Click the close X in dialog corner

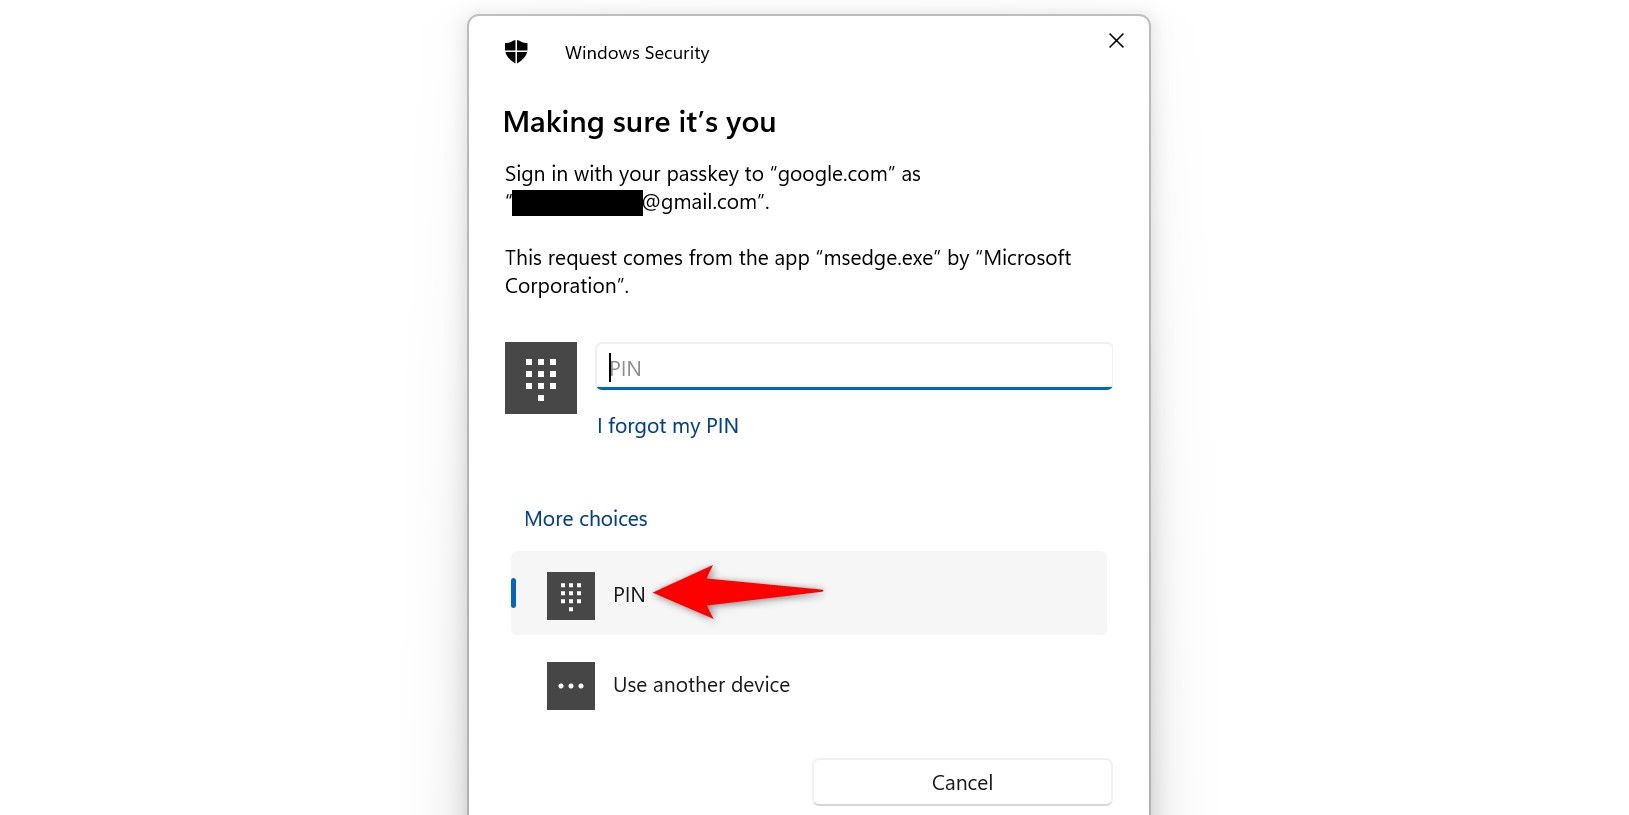coord(1116,41)
